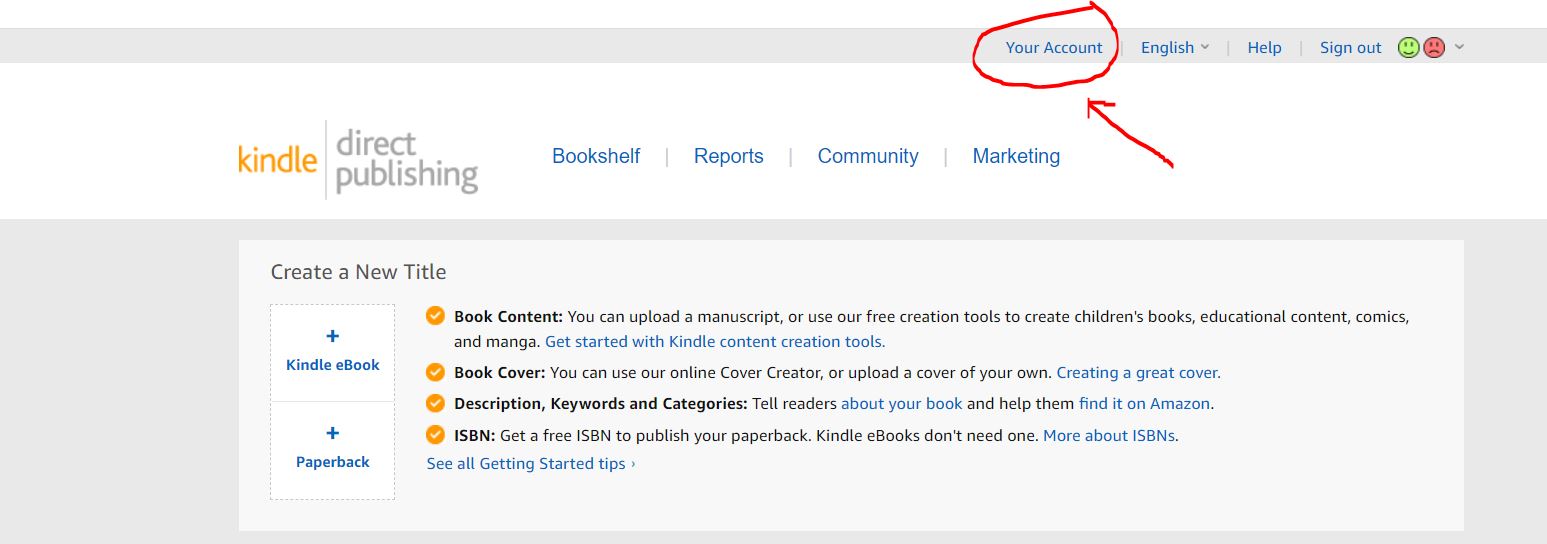Open Creating a great cover link
The image size is (1547, 544).
(x=1138, y=372)
